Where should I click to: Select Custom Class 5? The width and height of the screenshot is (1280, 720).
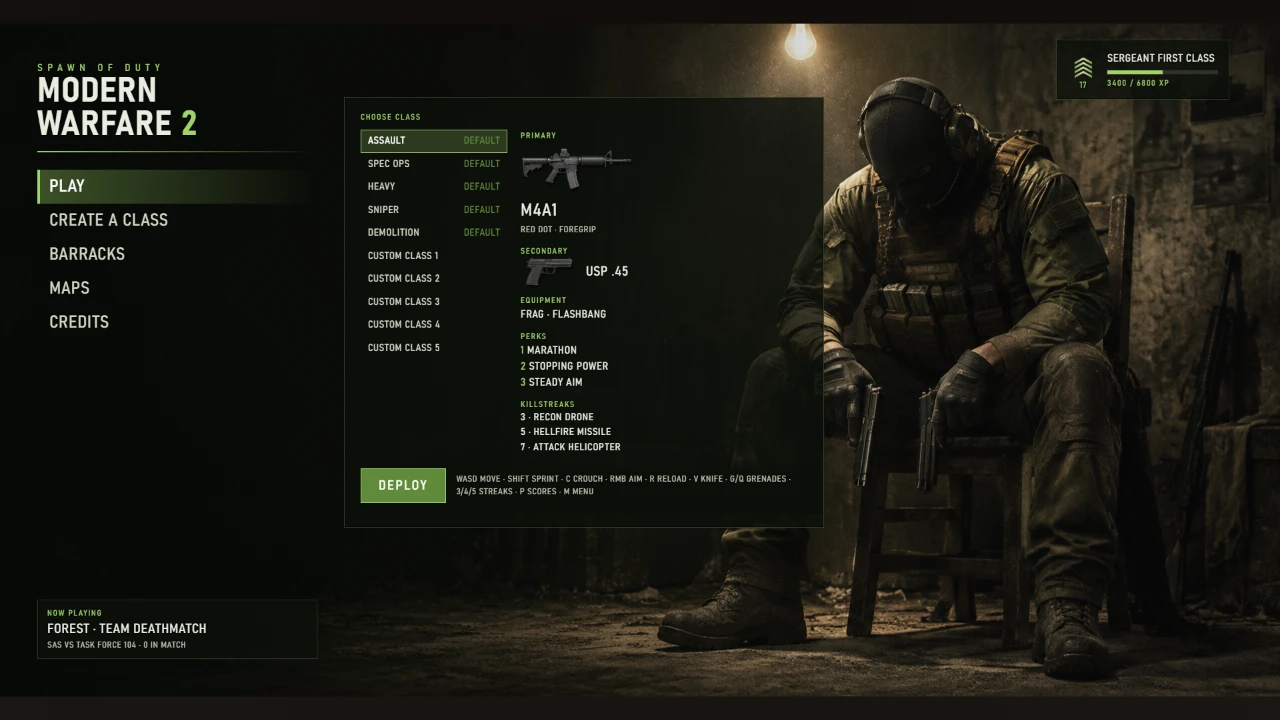(x=434, y=348)
